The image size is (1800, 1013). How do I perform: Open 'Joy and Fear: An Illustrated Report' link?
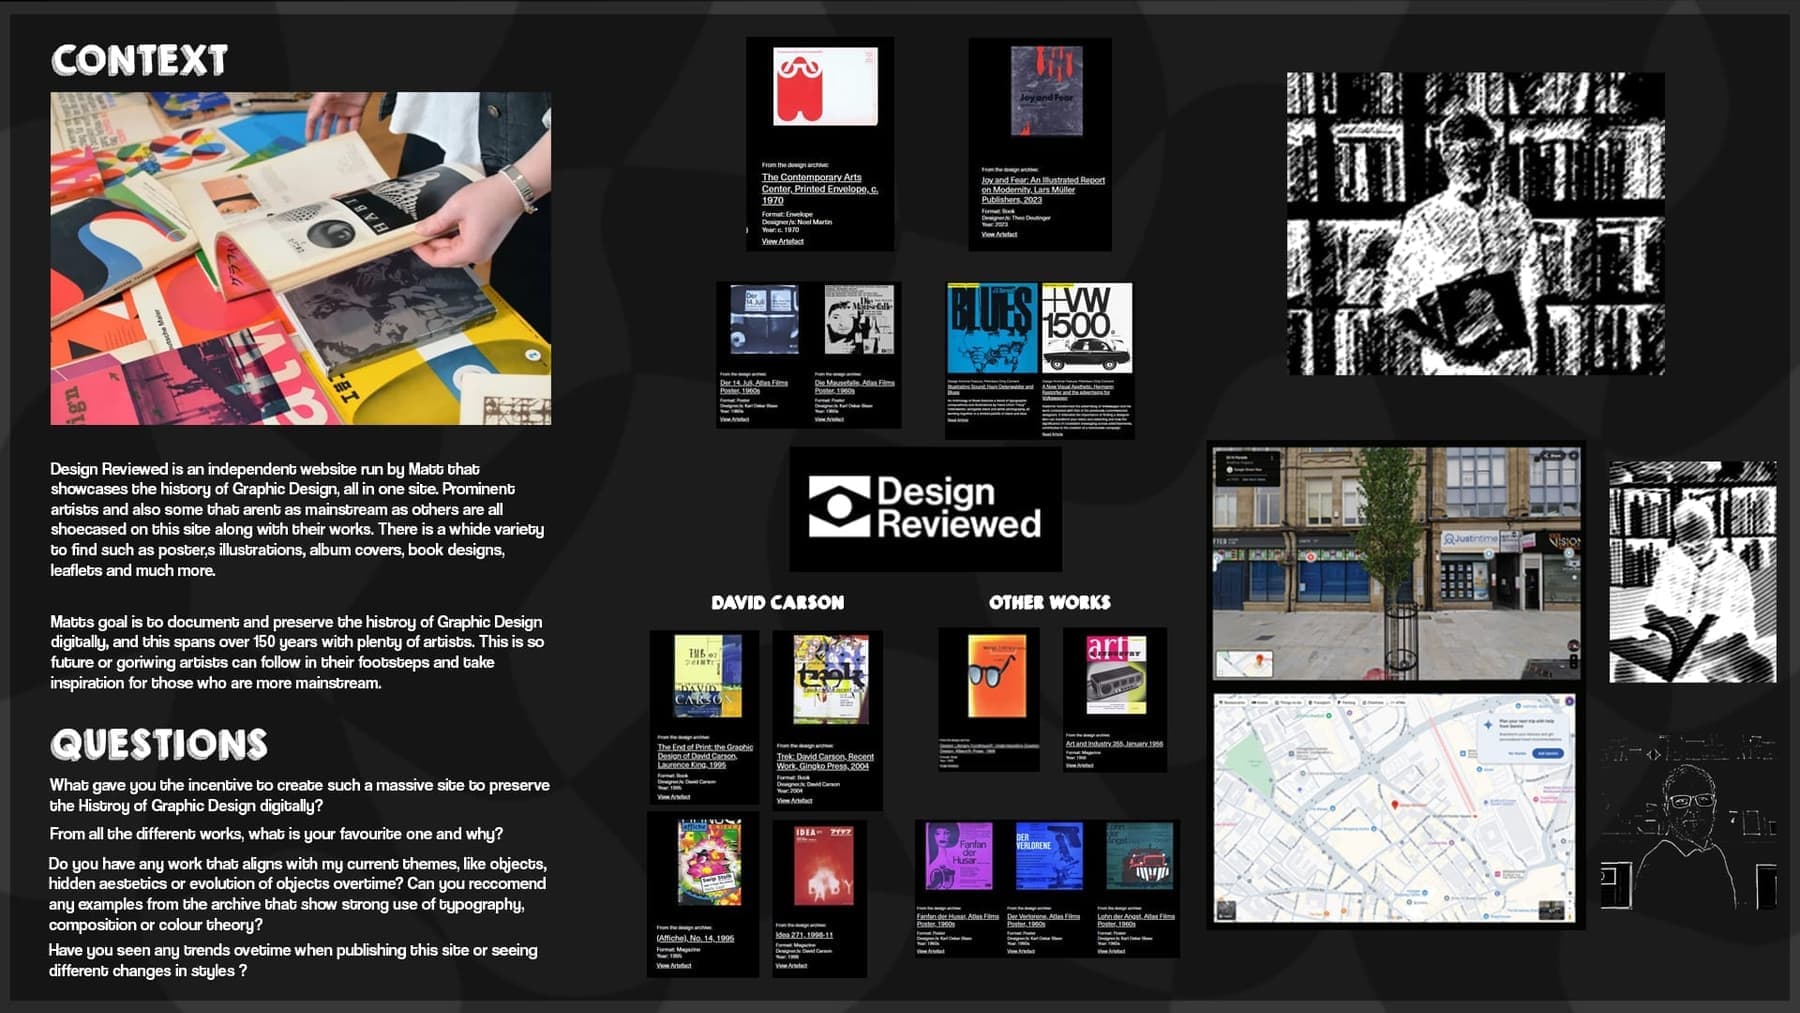(1042, 190)
